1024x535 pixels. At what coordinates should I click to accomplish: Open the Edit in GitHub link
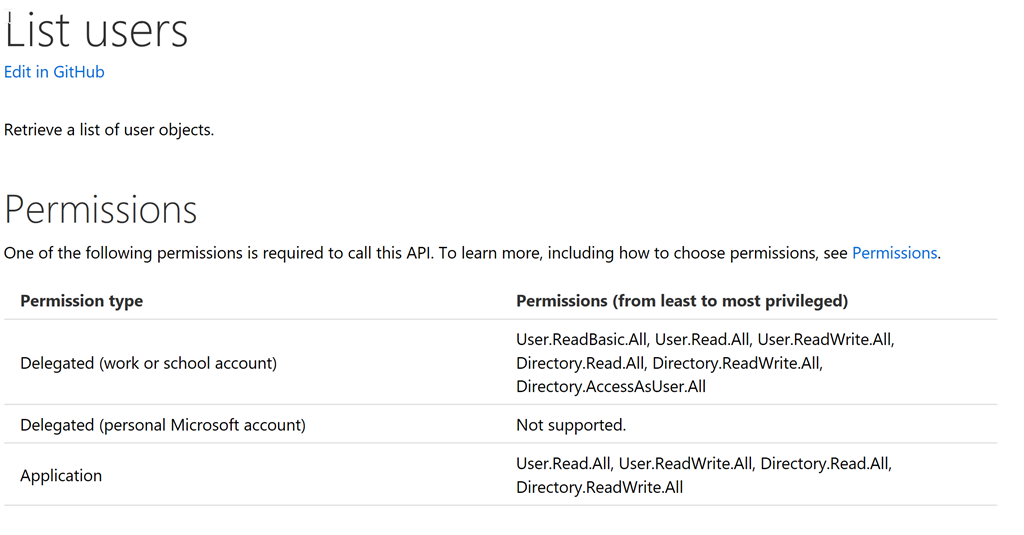pos(54,72)
